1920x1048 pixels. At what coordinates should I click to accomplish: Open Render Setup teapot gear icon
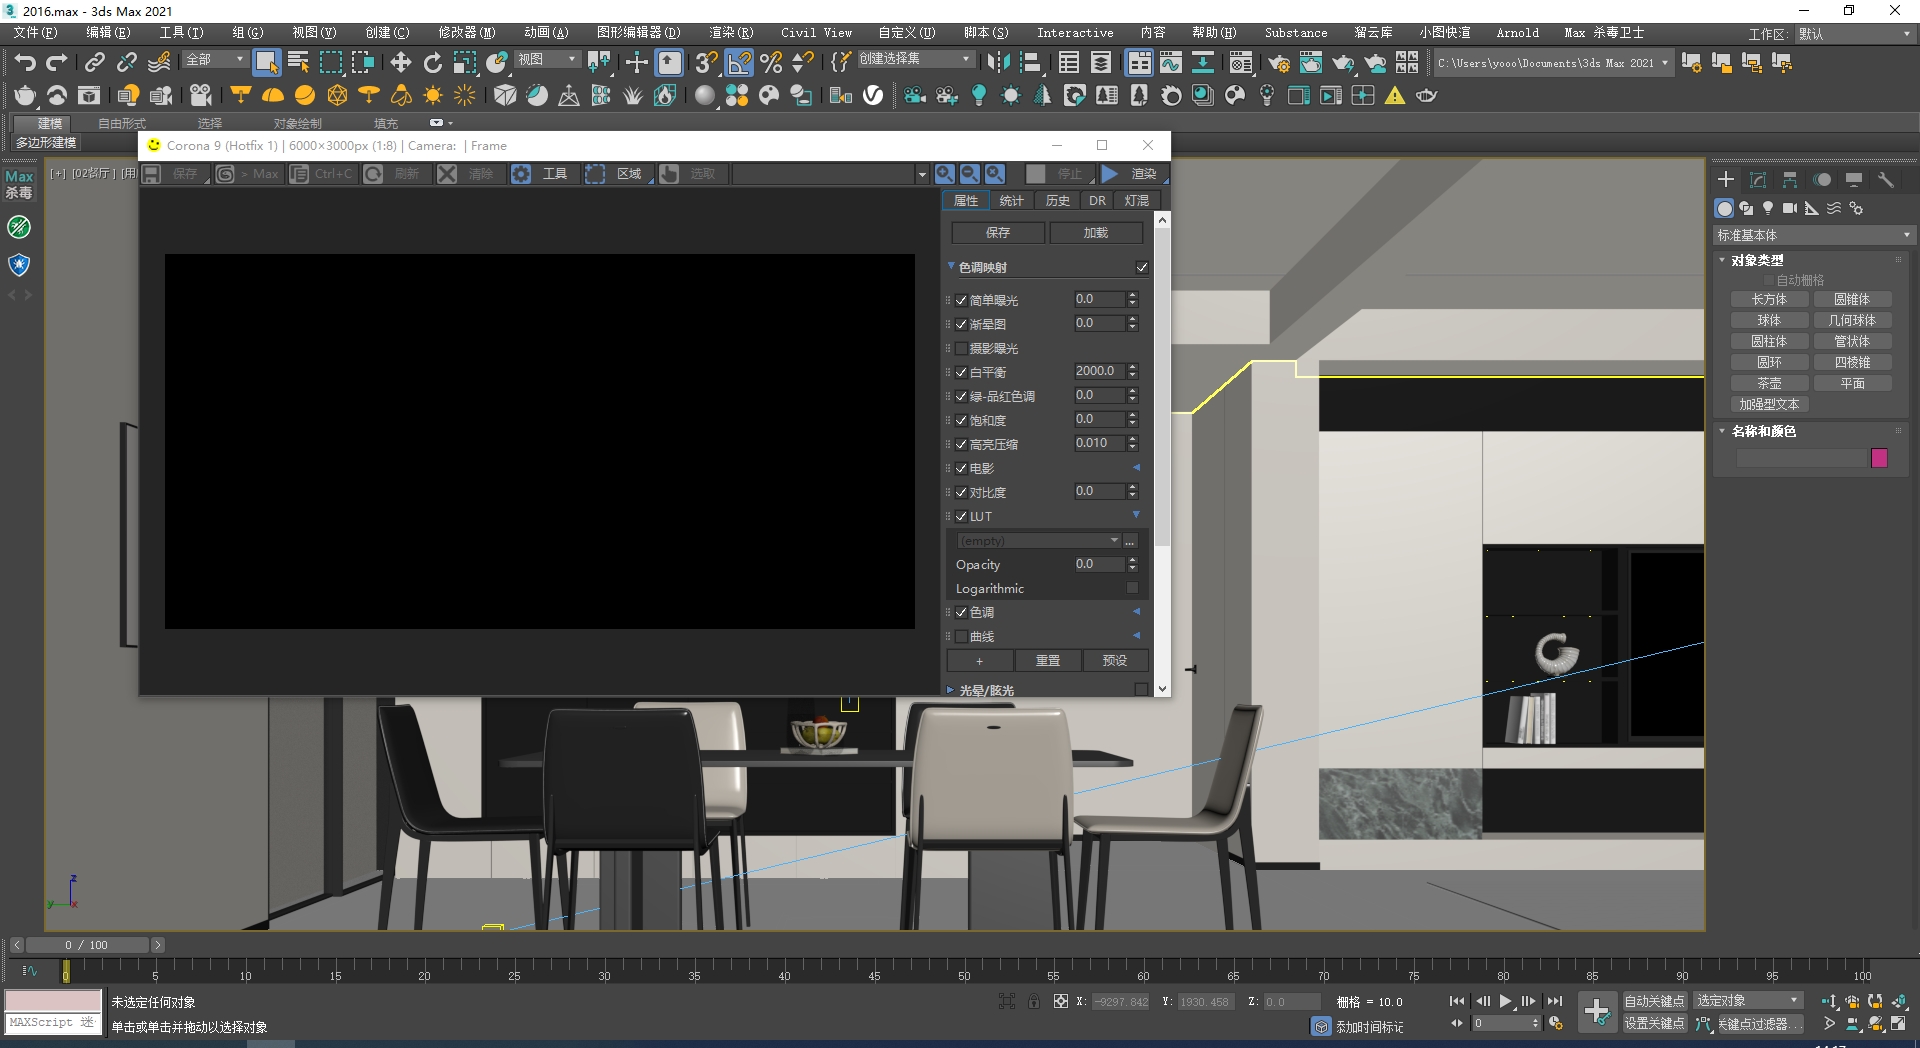(1278, 63)
